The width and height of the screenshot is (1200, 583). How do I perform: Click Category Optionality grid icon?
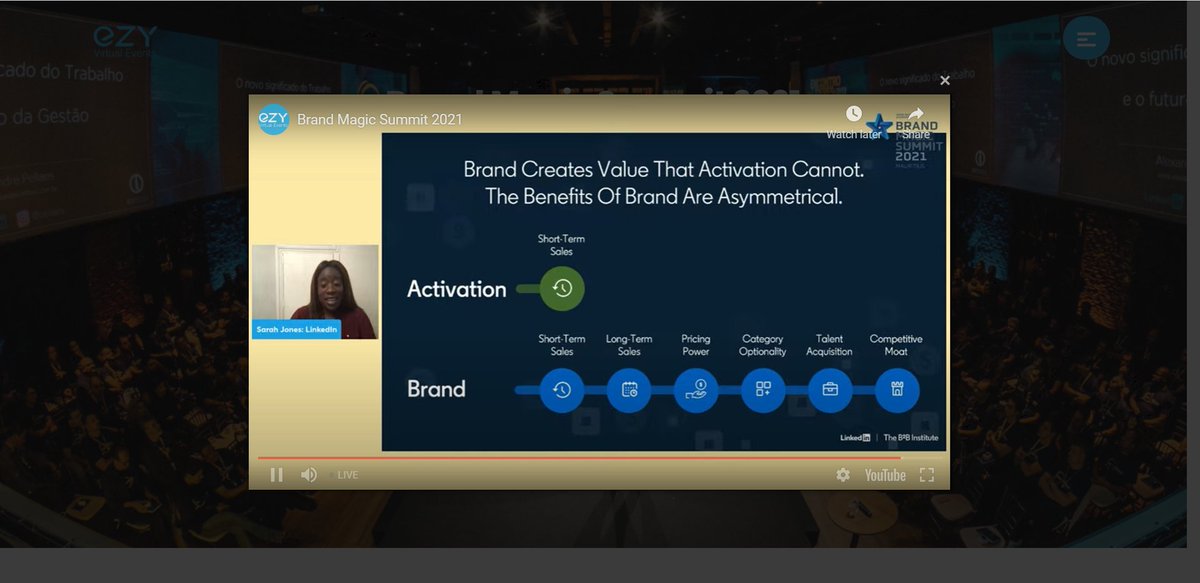[763, 390]
